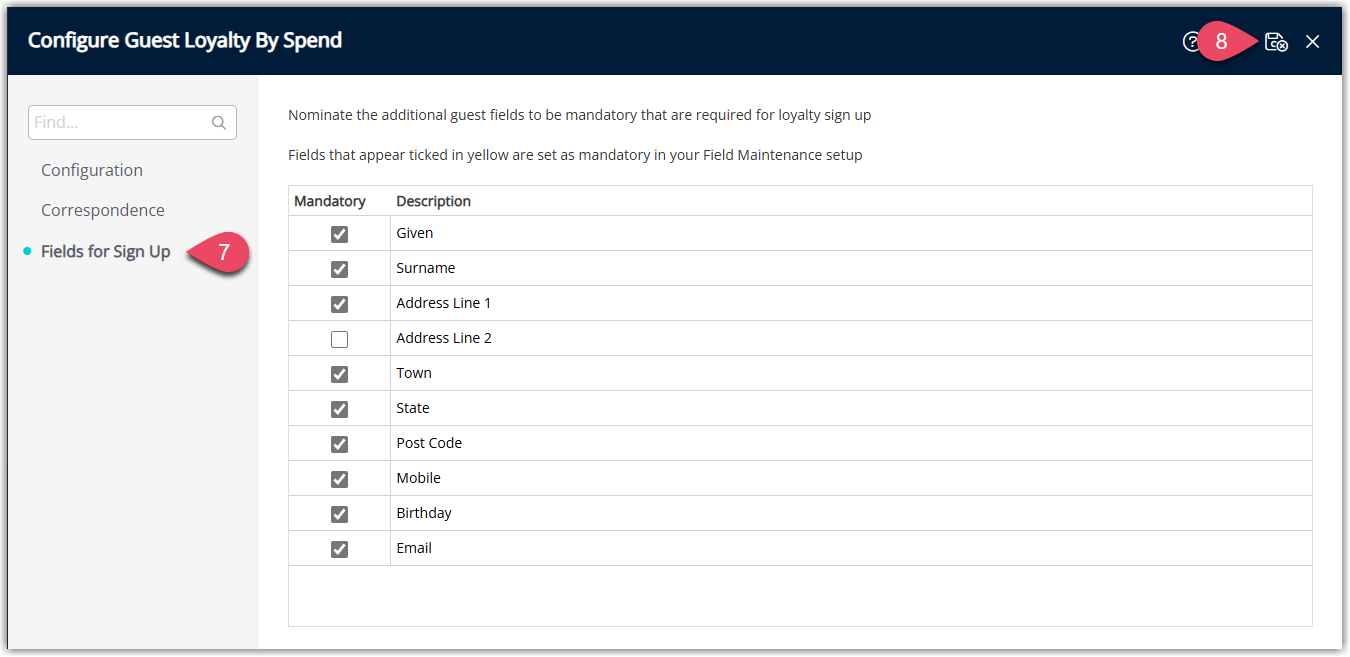Screen dimensions: 1350x657
Task: Toggle the Mobile mandatory checkbox
Action: [339, 479]
